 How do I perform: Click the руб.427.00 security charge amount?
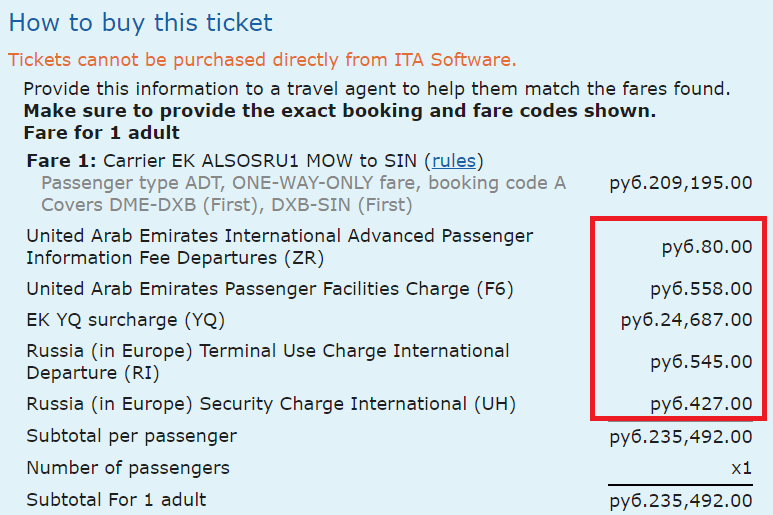coord(701,404)
